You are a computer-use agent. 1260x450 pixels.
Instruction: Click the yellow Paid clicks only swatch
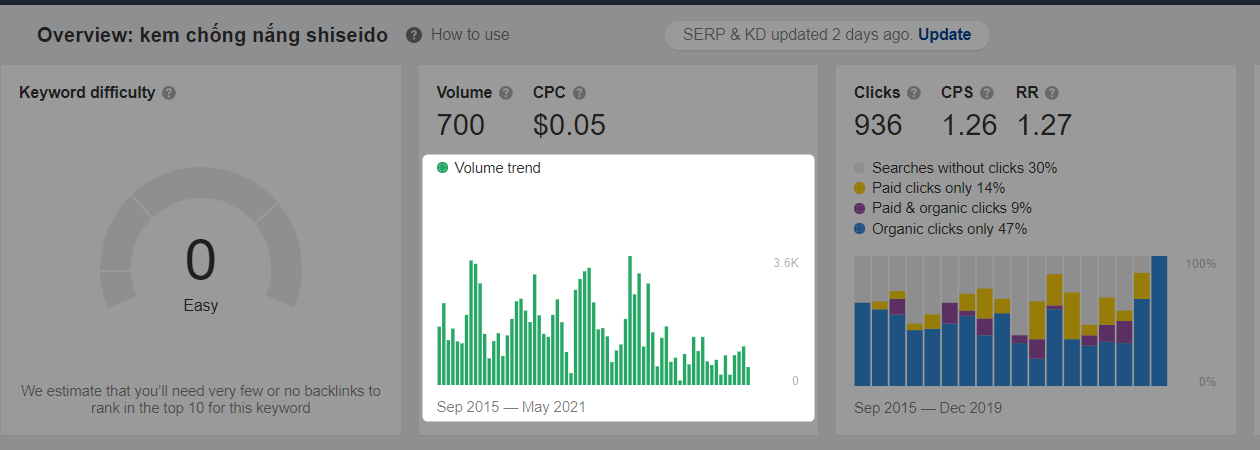pyautogui.click(x=860, y=188)
